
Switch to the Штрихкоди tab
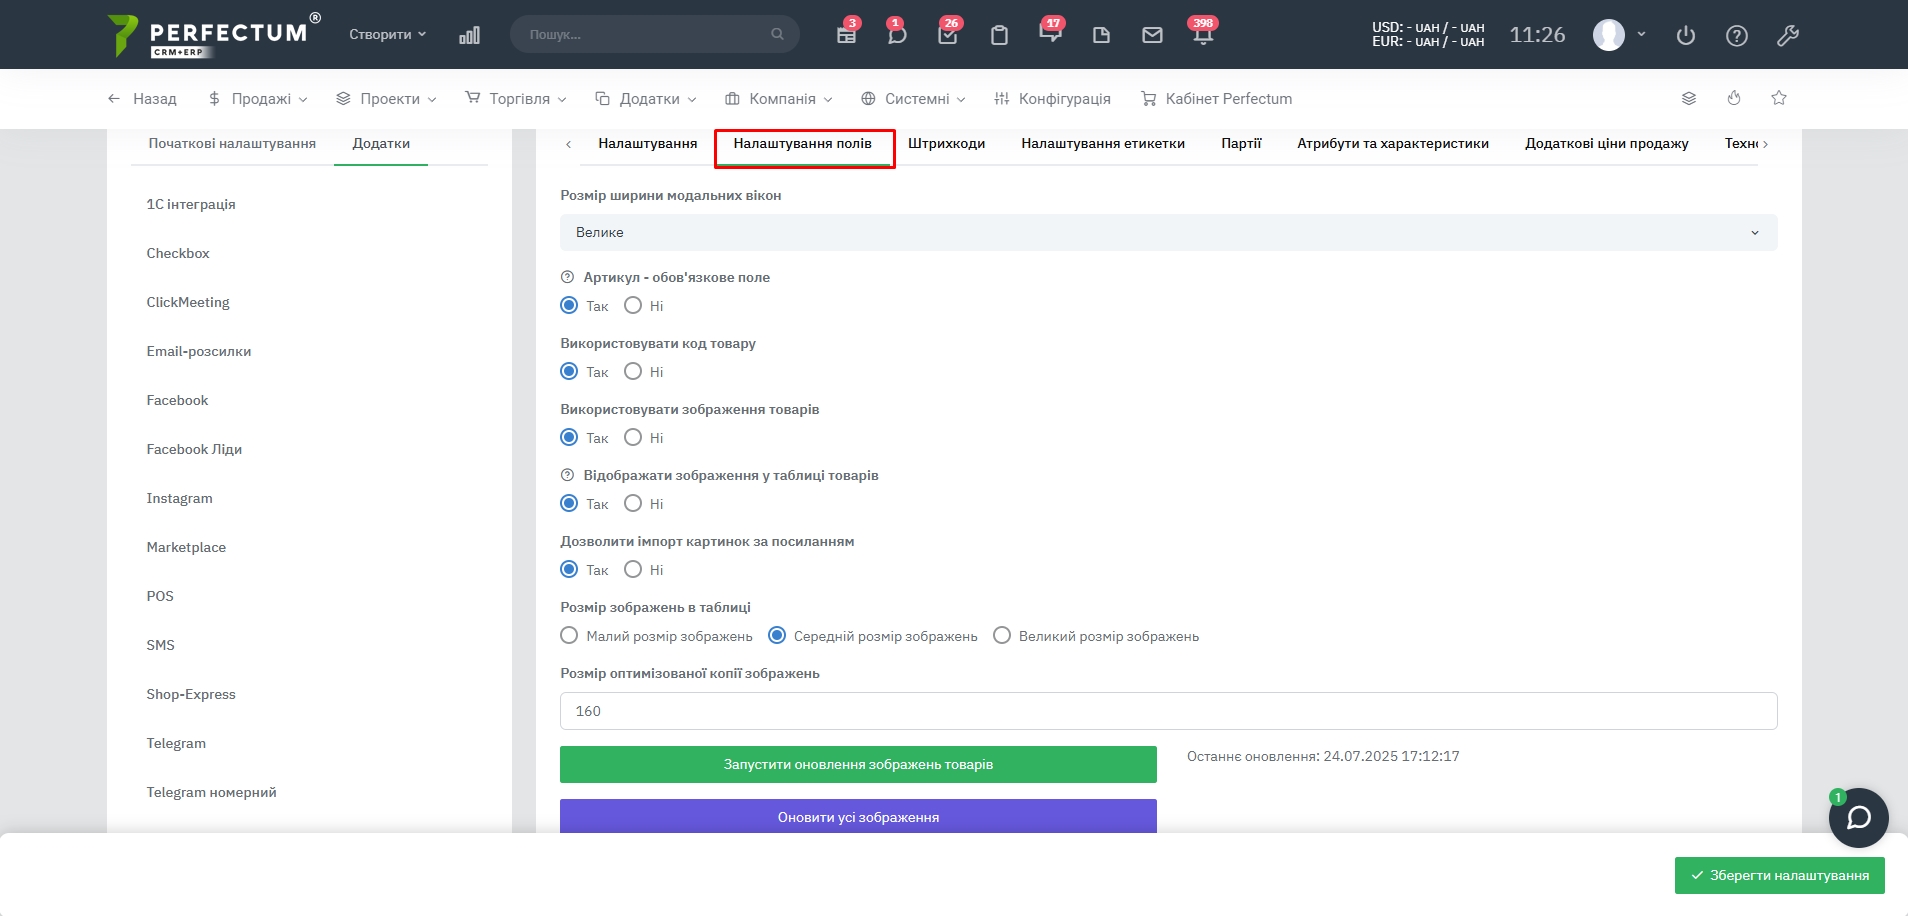(946, 144)
